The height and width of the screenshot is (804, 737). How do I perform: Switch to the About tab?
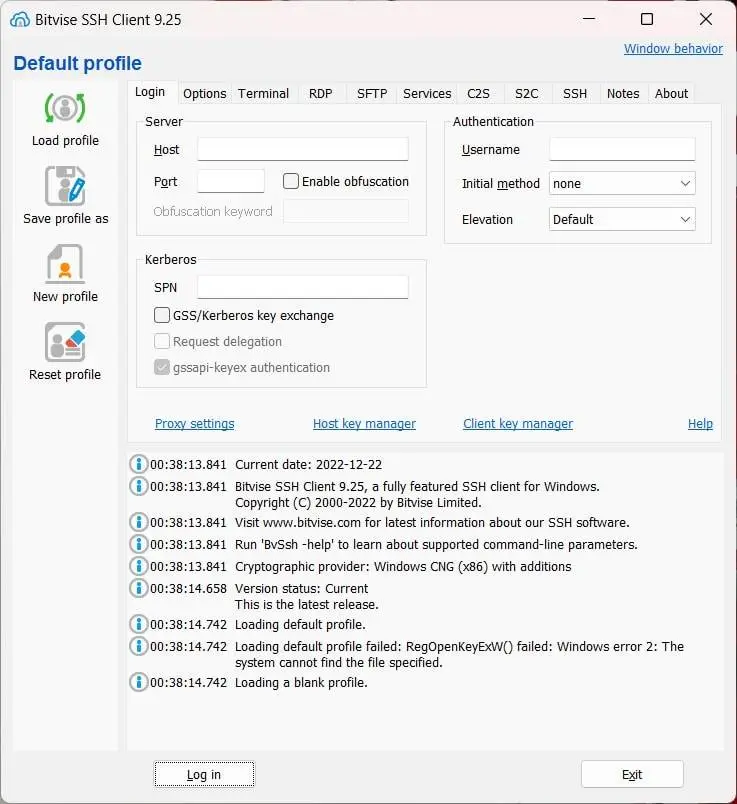point(671,94)
